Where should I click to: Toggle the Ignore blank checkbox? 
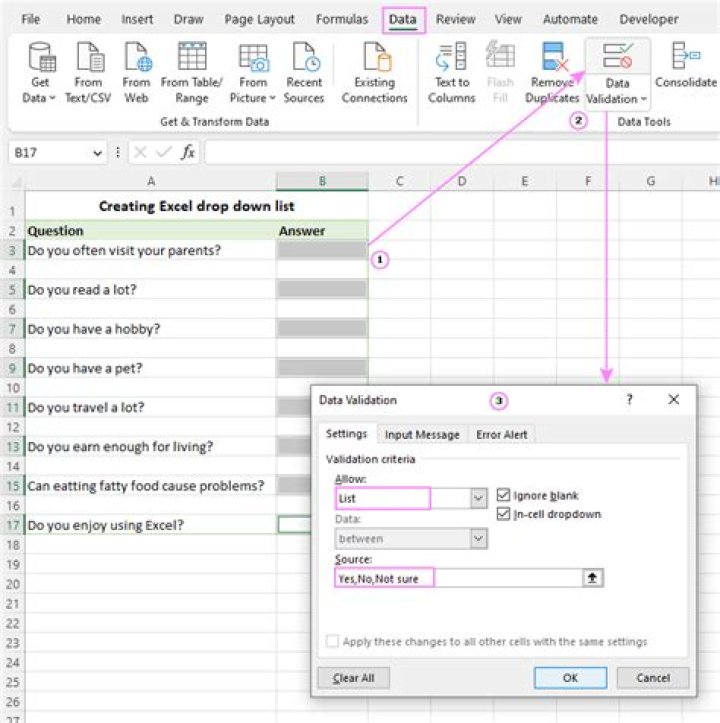click(x=504, y=495)
